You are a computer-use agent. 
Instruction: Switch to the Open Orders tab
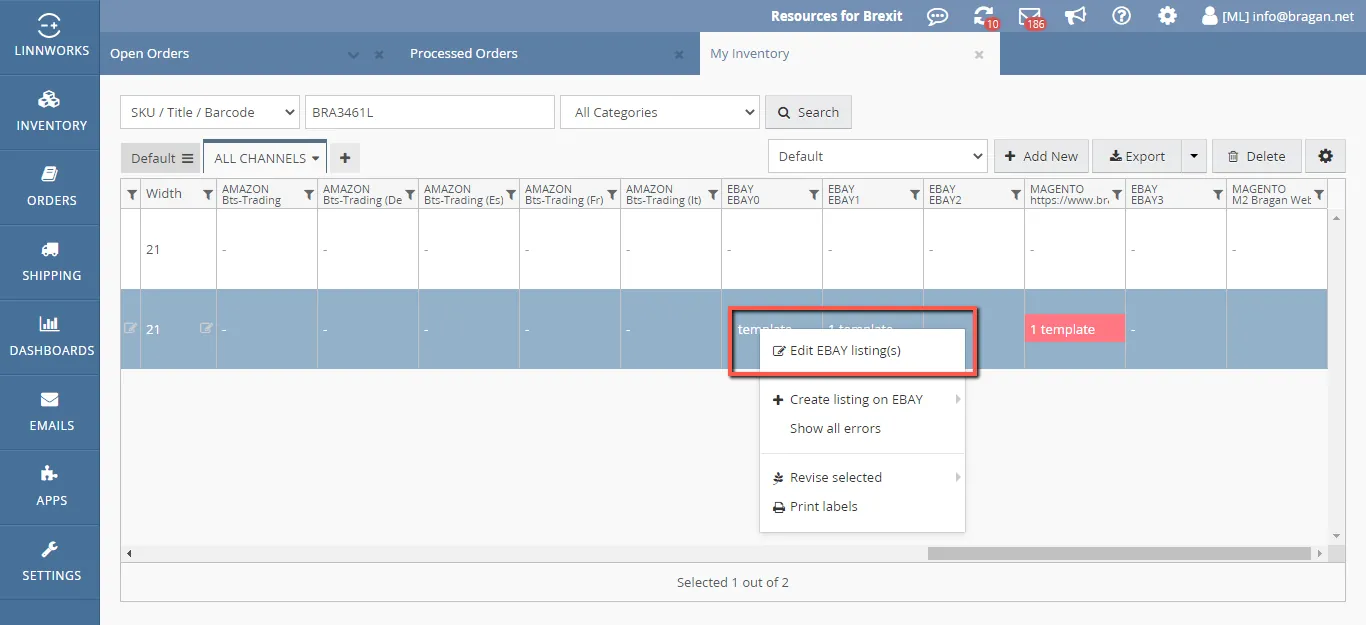pos(150,53)
